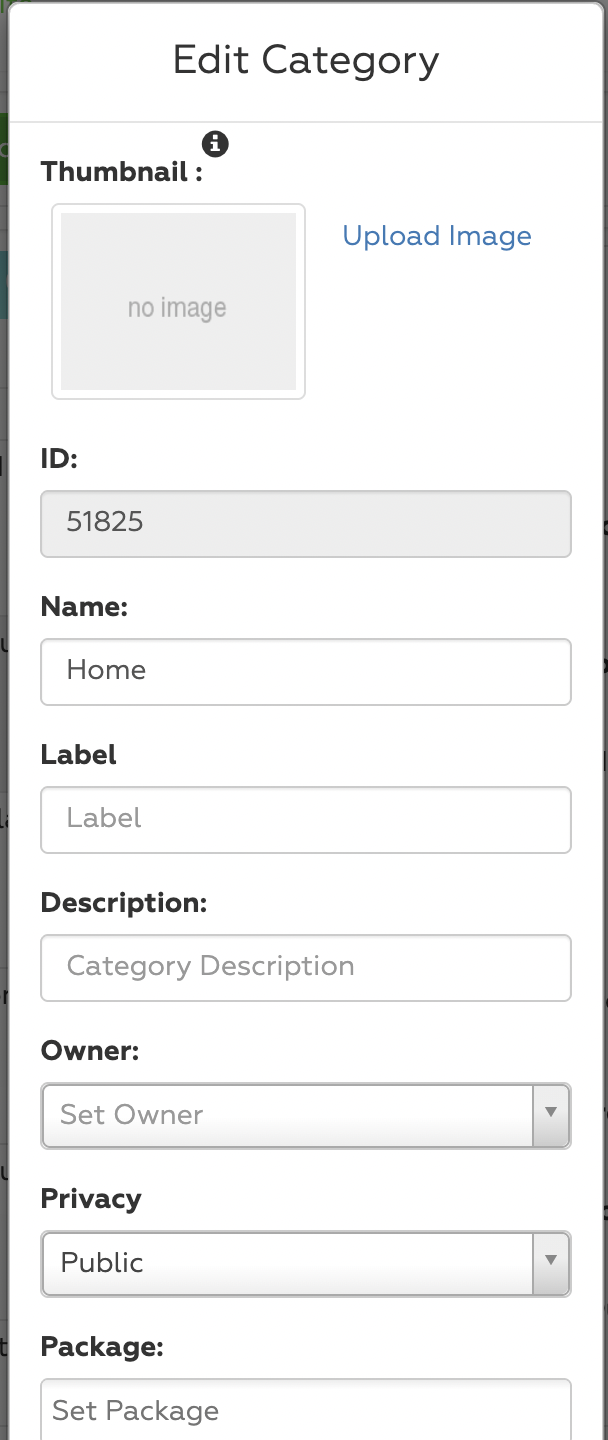Click the Edit Category dialog title

[305, 60]
